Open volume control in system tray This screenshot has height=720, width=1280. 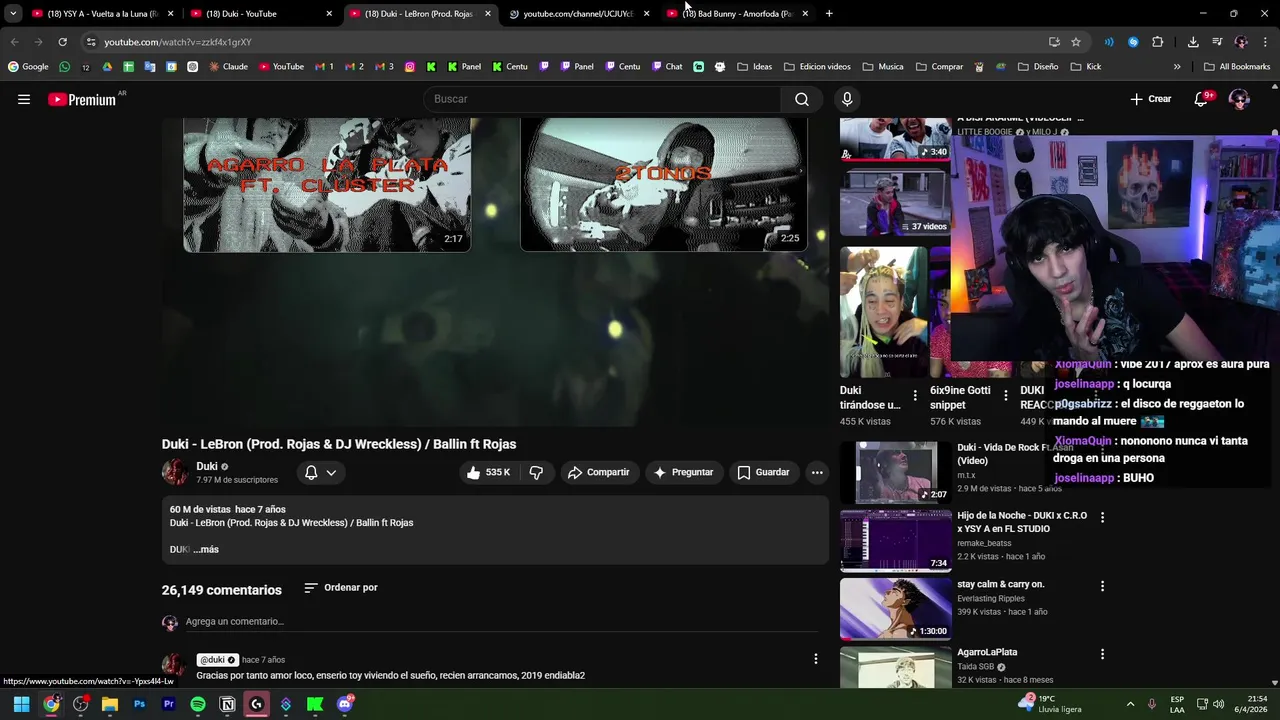coord(1219,704)
